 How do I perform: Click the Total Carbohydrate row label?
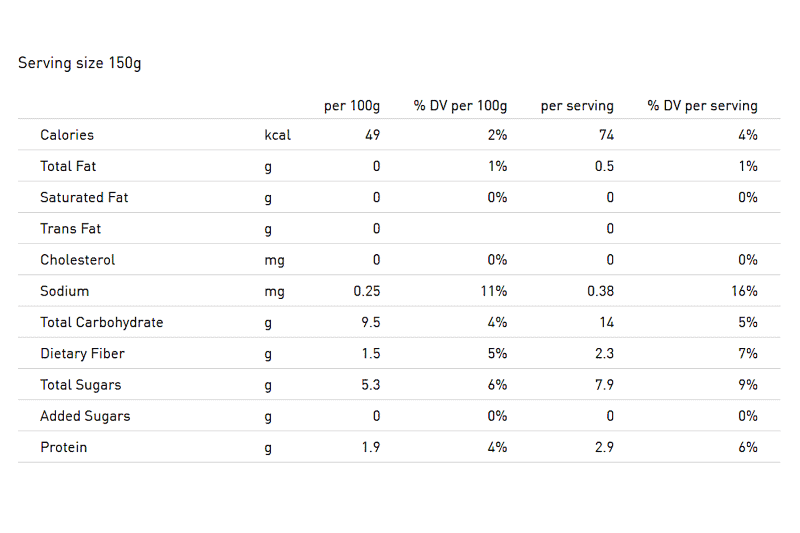coord(101,322)
